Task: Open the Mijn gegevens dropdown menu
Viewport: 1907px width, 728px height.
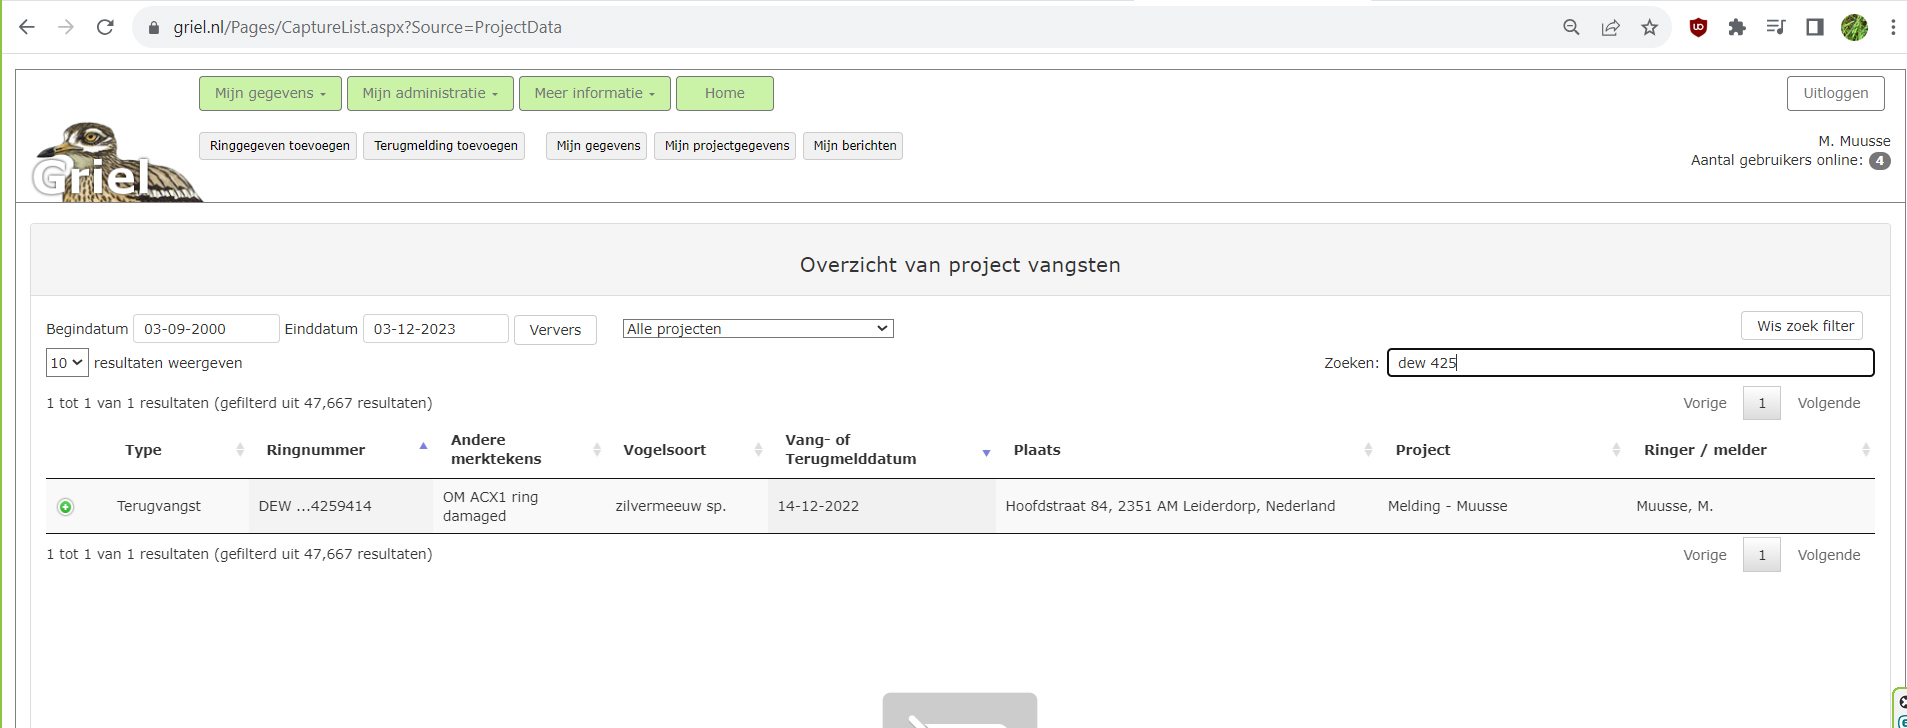Action: pyautogui.click(x=270, y=93)
